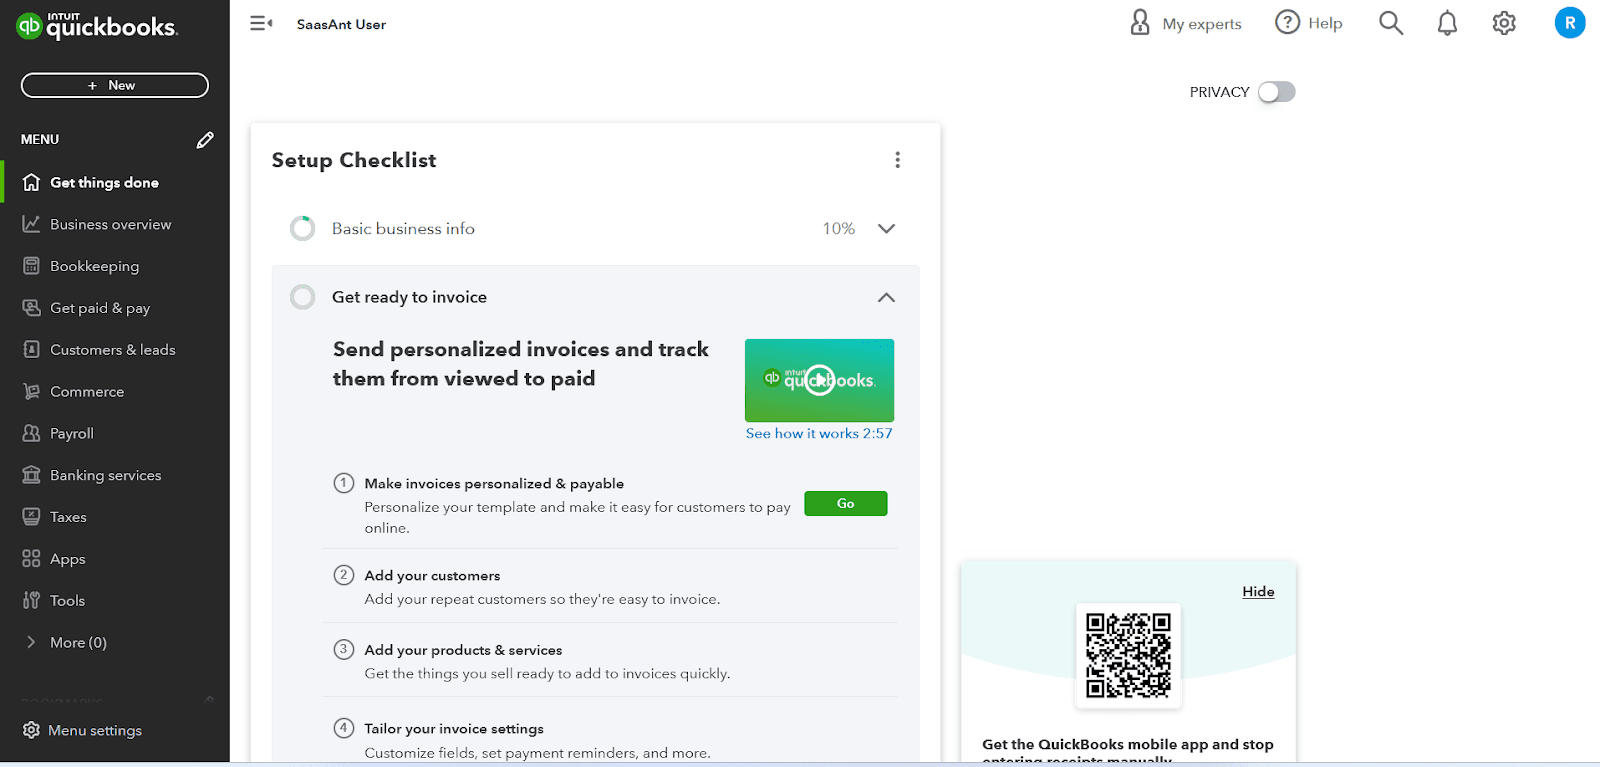Click the Get things done home icon
1600x767 pixels.
31,182
